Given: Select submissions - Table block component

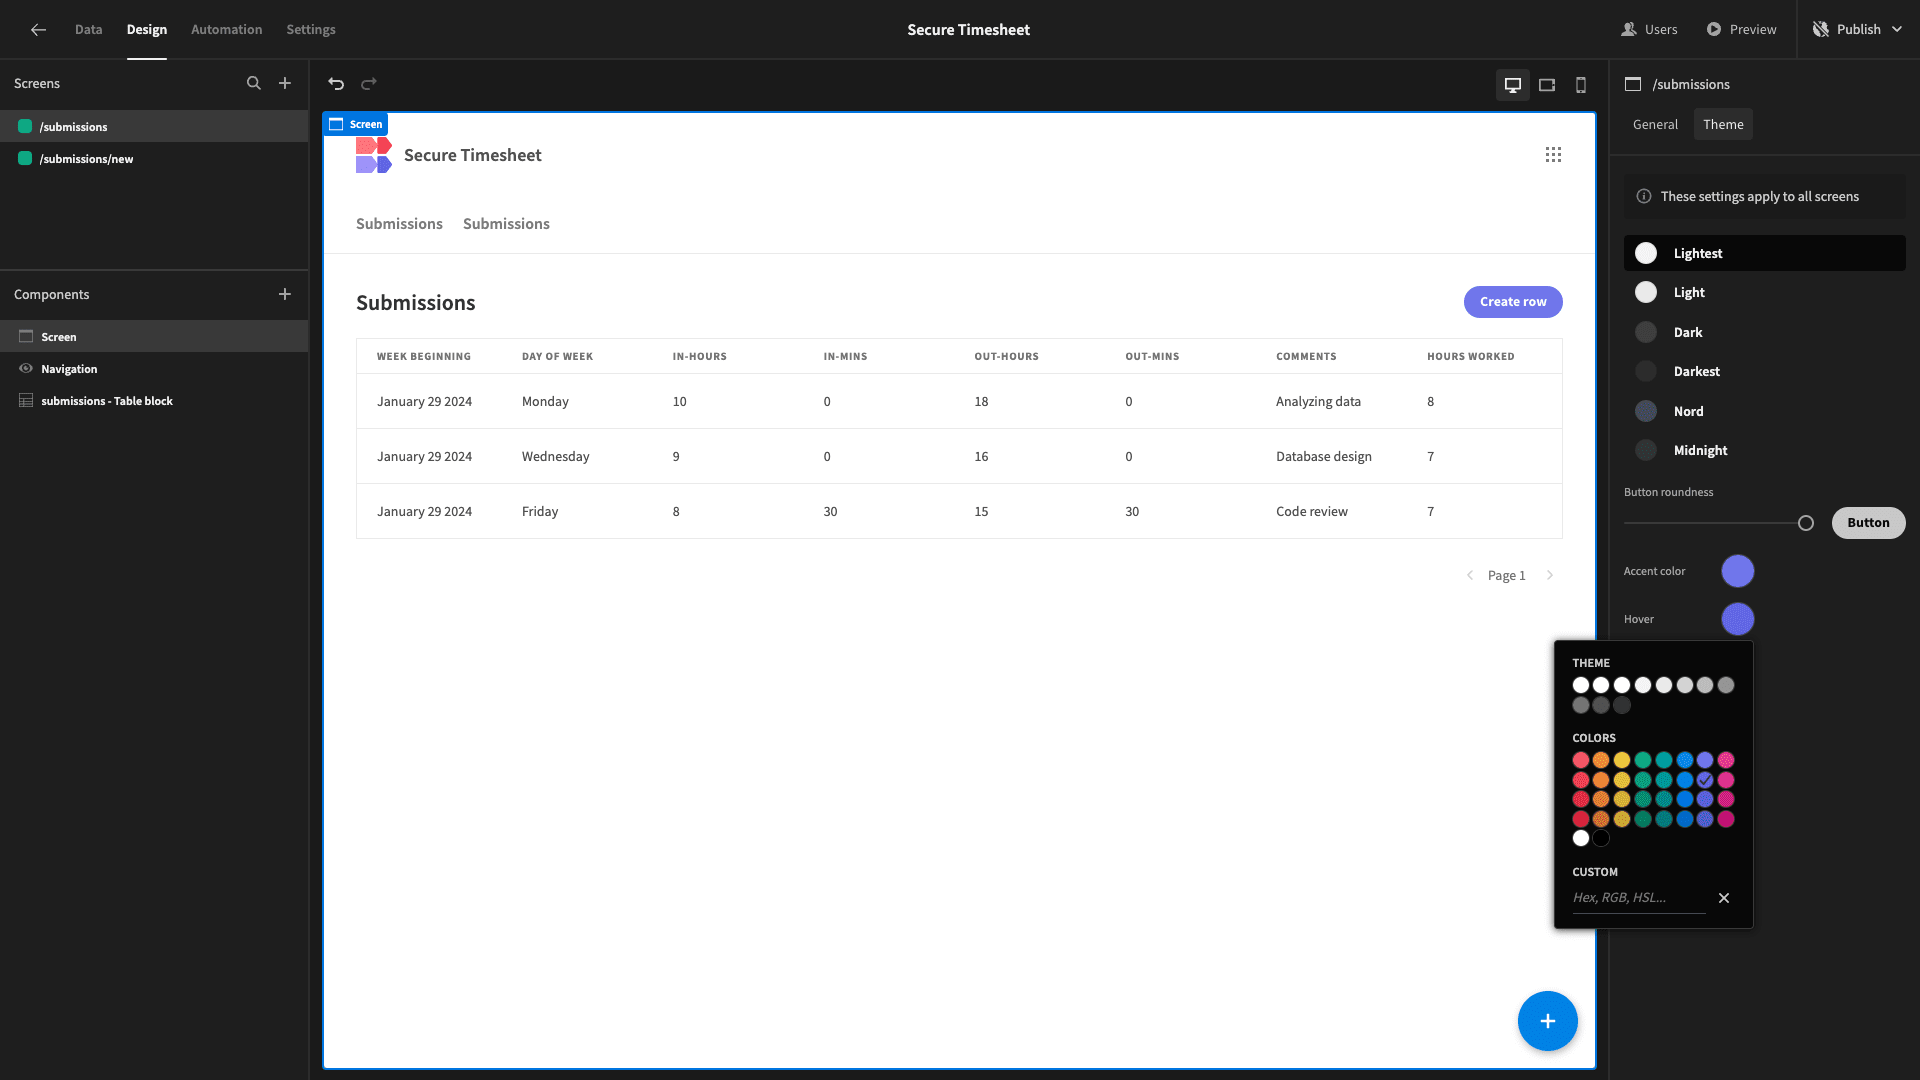Looking at the screenshot, I should [x=154, y=401].
